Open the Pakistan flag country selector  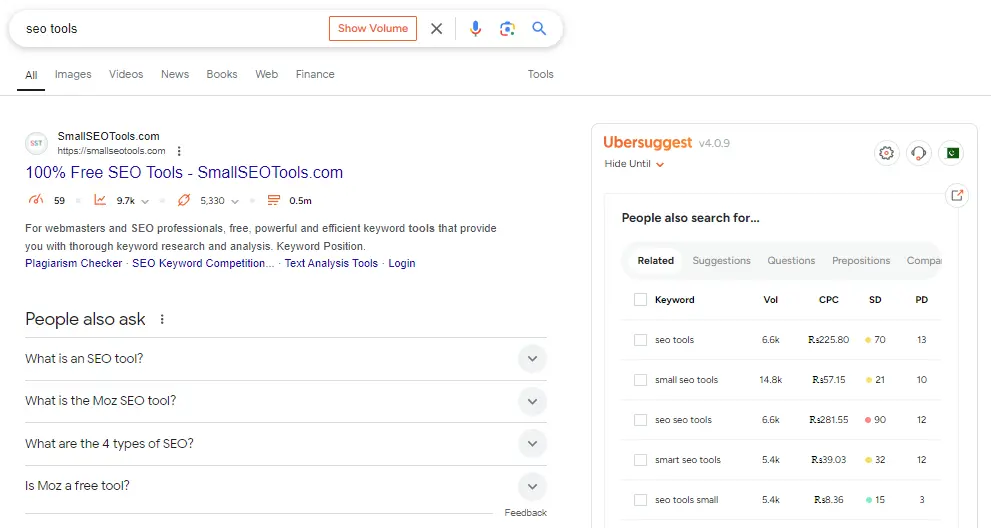pos(951,153)
